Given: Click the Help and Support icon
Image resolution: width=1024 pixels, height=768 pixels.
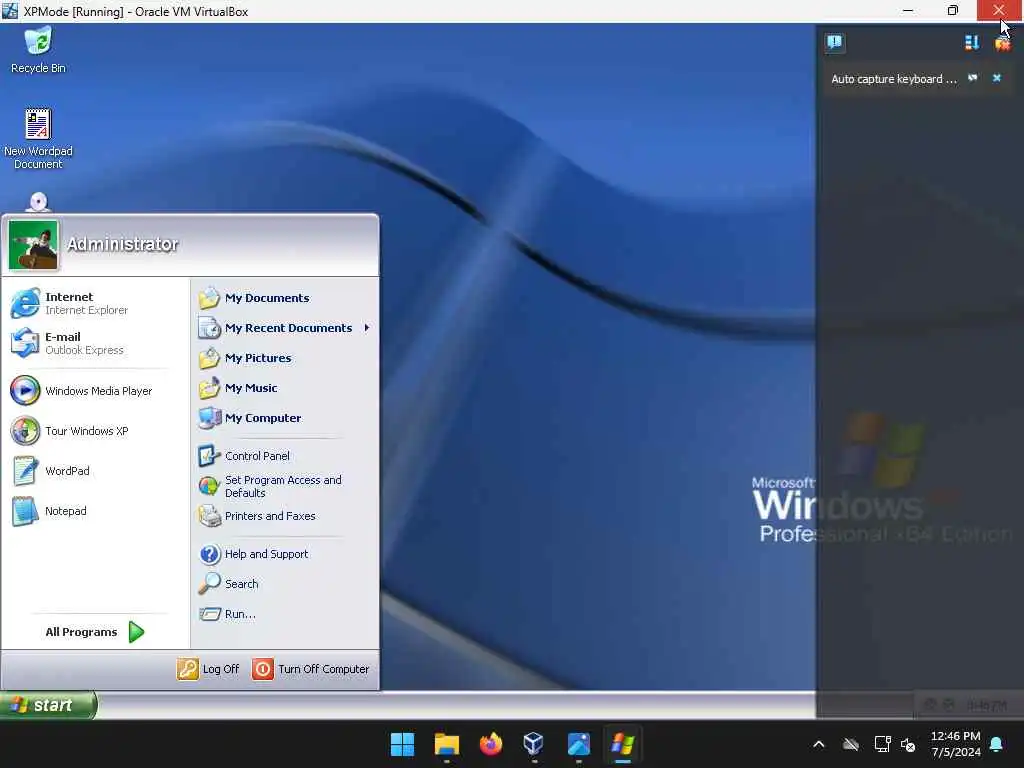Looking at the screenshot, I should pos(210,554).
